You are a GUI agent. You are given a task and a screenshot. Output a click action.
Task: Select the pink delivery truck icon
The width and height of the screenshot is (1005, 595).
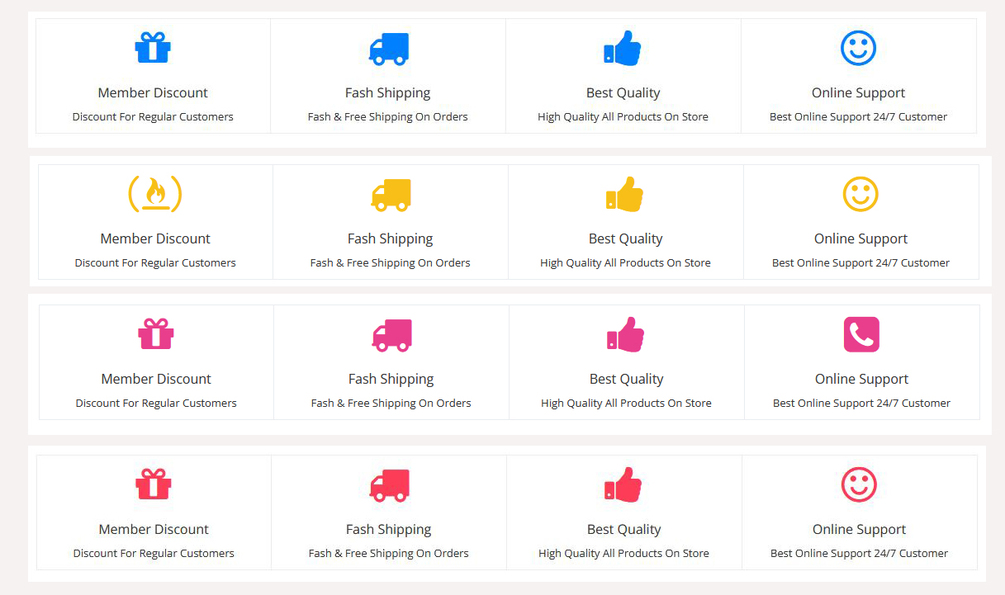[x=392, y=335]
